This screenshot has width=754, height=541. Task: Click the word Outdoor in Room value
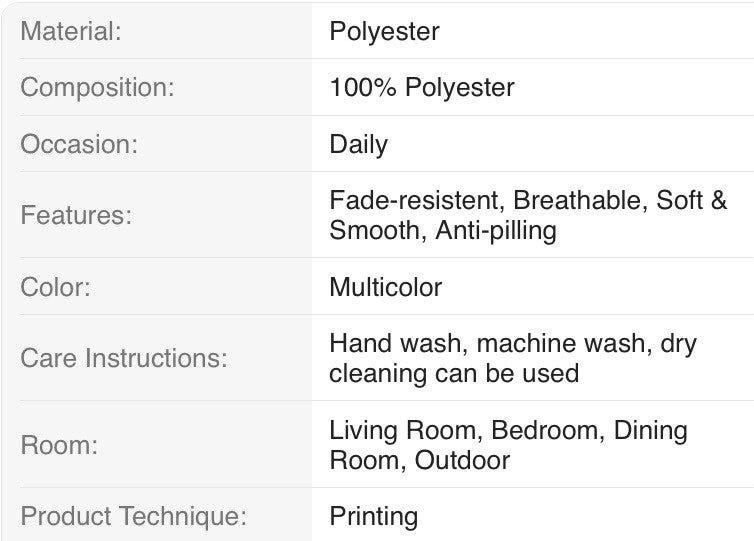(462, 460)
